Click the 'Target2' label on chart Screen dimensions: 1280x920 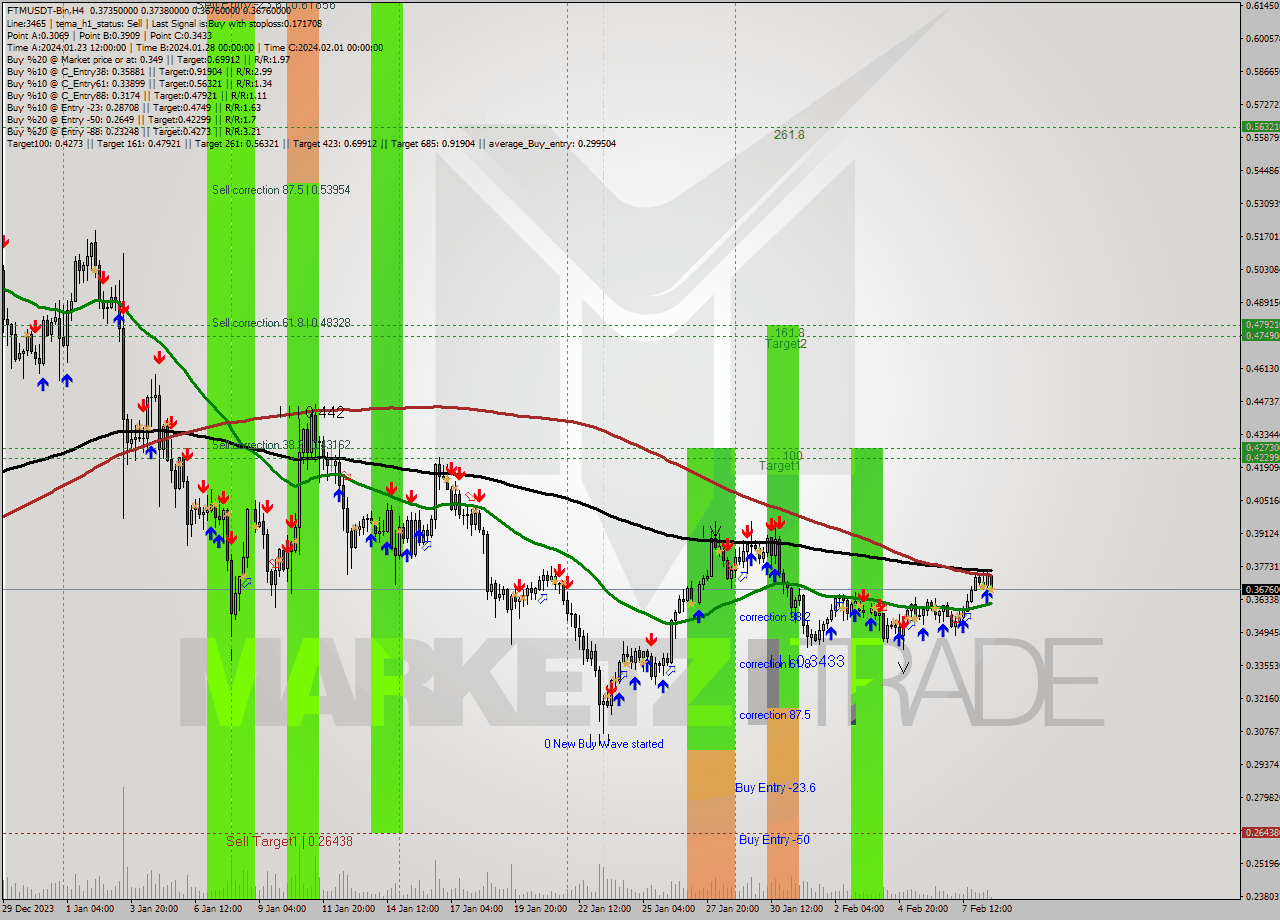786,344
